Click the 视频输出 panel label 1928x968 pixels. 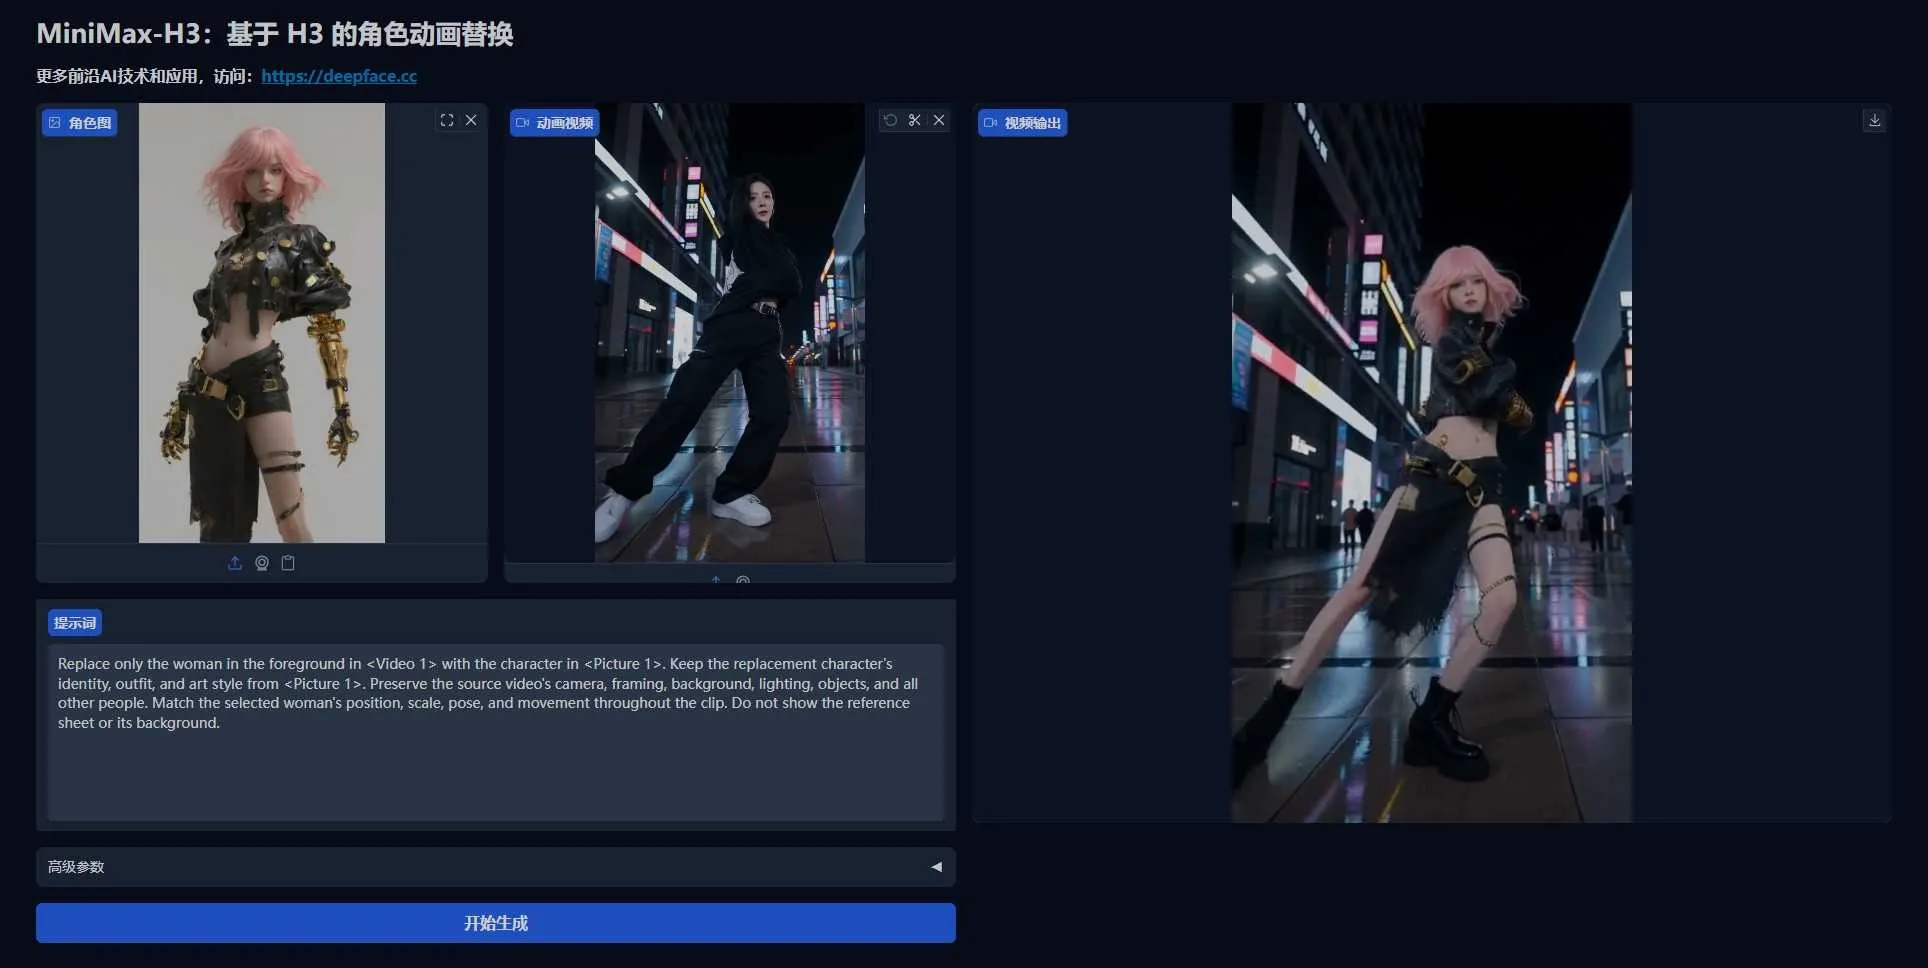click(1023, 123)
